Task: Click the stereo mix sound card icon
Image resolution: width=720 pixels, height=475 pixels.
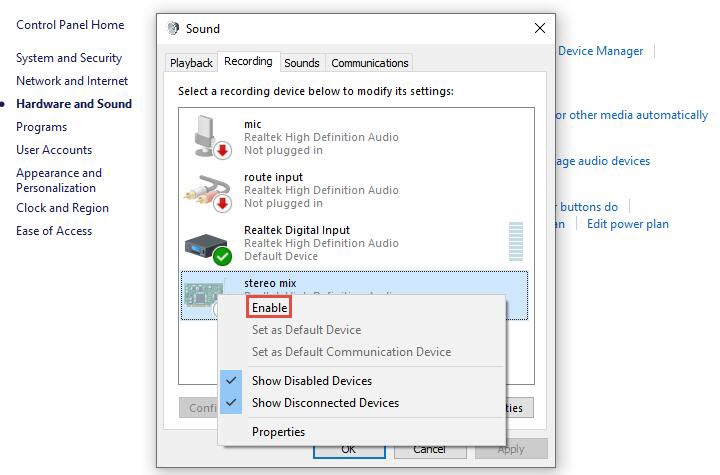Action: (x=205, y=292)
